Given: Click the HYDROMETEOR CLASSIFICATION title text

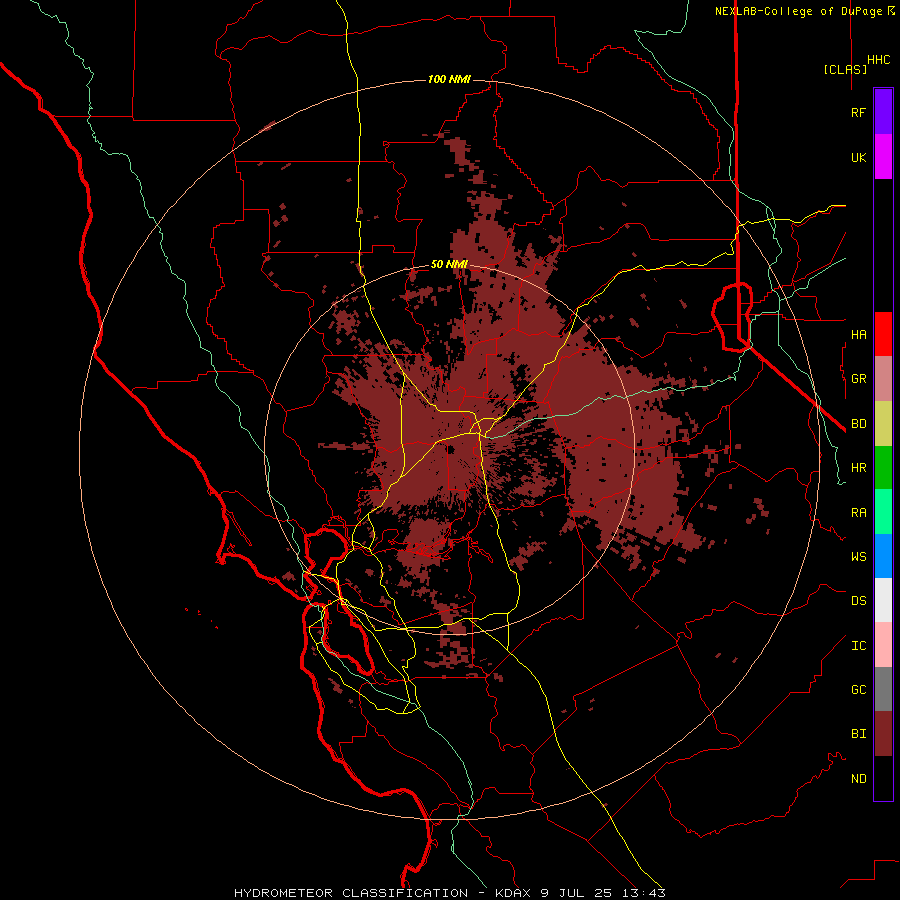Looking at the screenshot, I should tap(351, 893).
